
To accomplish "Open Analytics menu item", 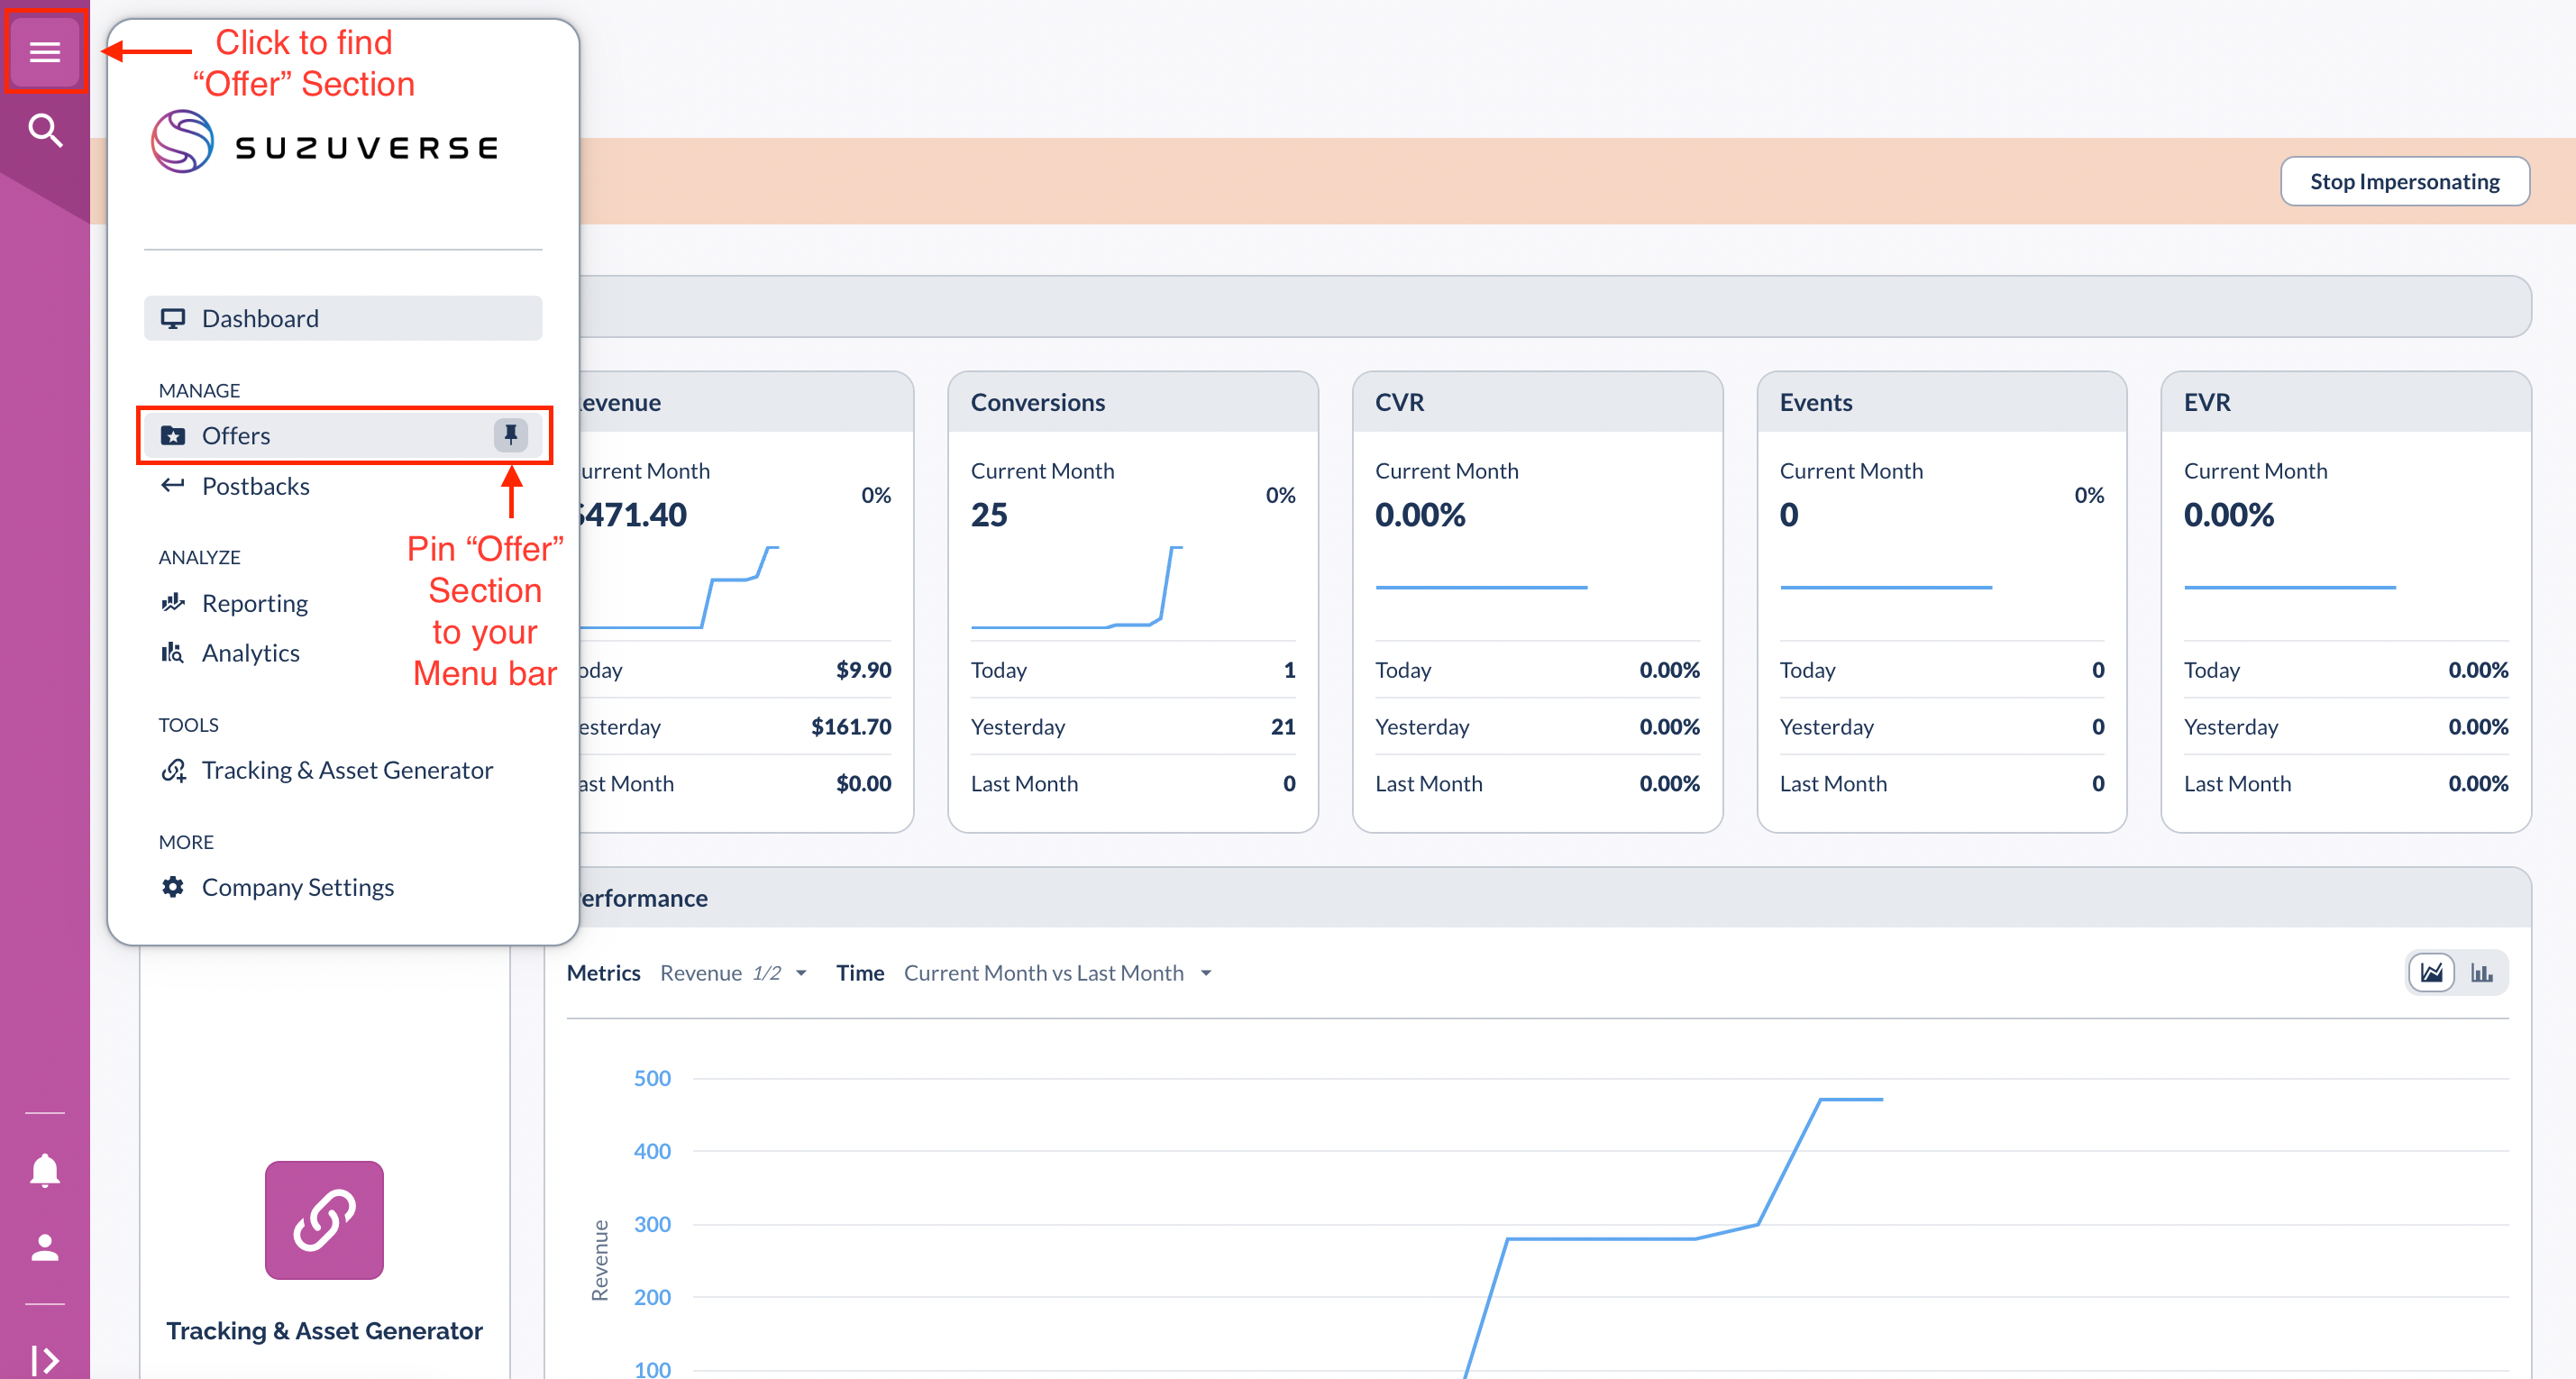I will [x=250, y=653].
